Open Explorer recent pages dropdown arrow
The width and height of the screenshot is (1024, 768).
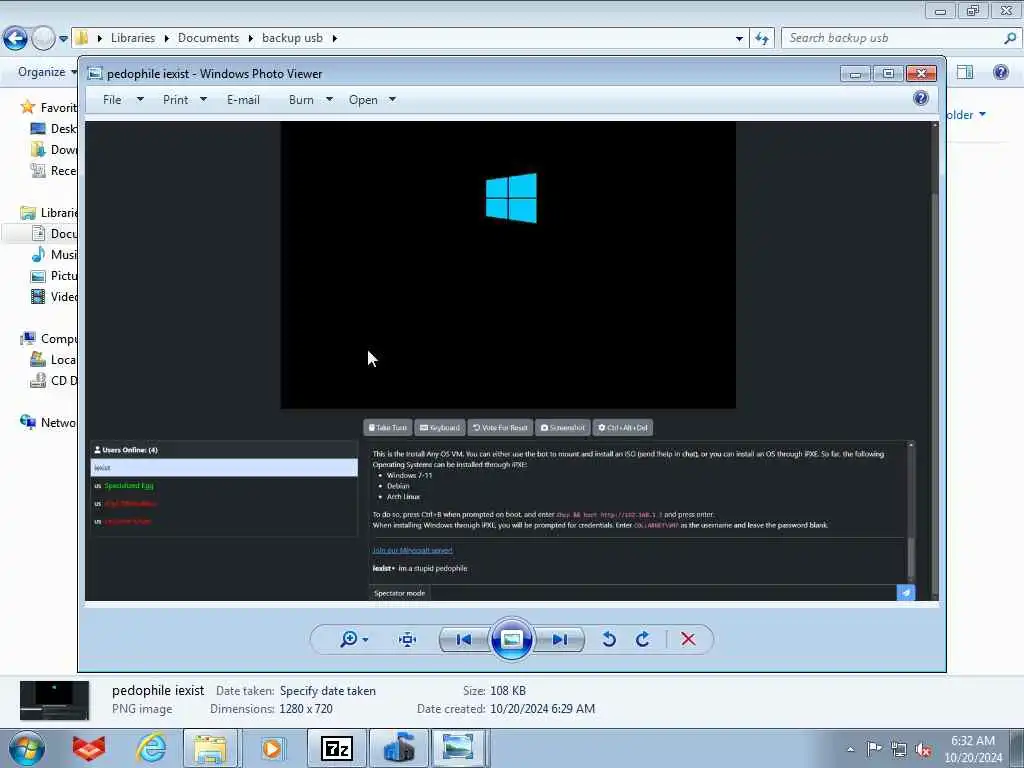point(63,39)
